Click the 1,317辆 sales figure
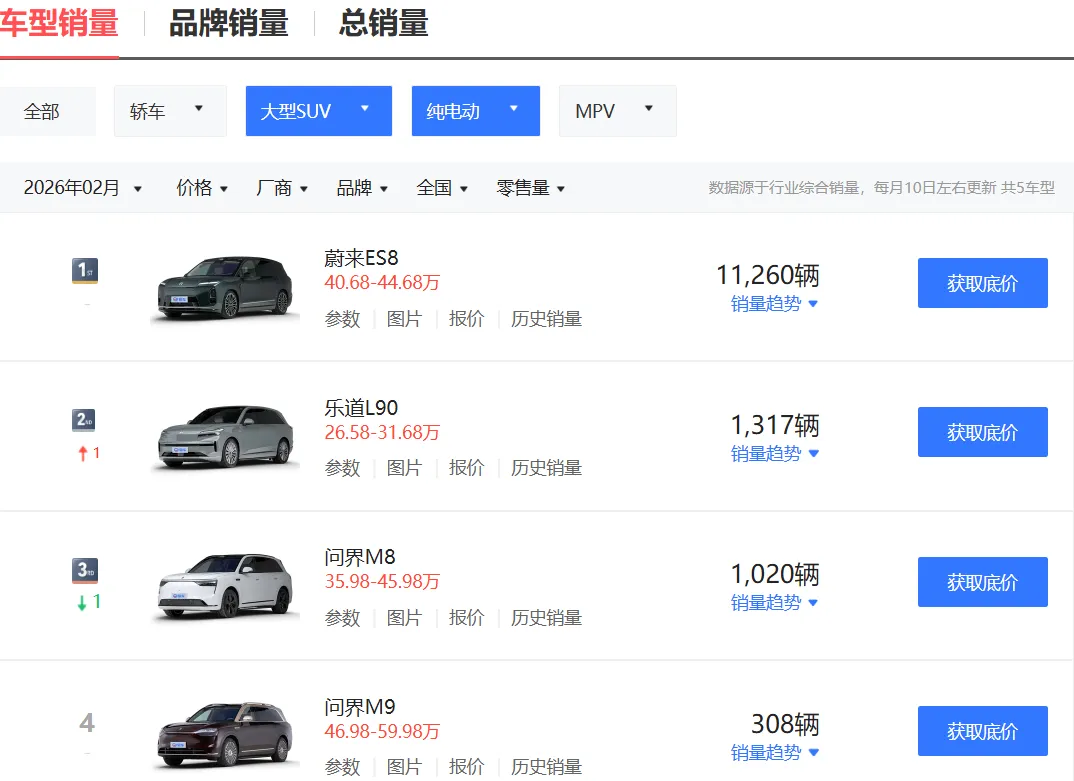This screenshot has height=781, width=1074. click(x=775, y=425)
